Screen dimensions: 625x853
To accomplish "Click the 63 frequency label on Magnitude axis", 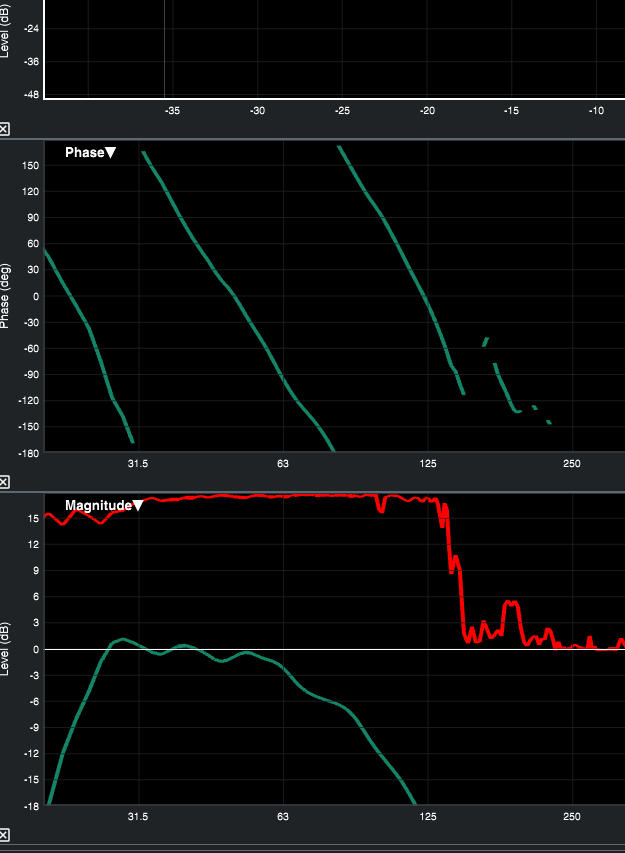I will coord(283,817).
